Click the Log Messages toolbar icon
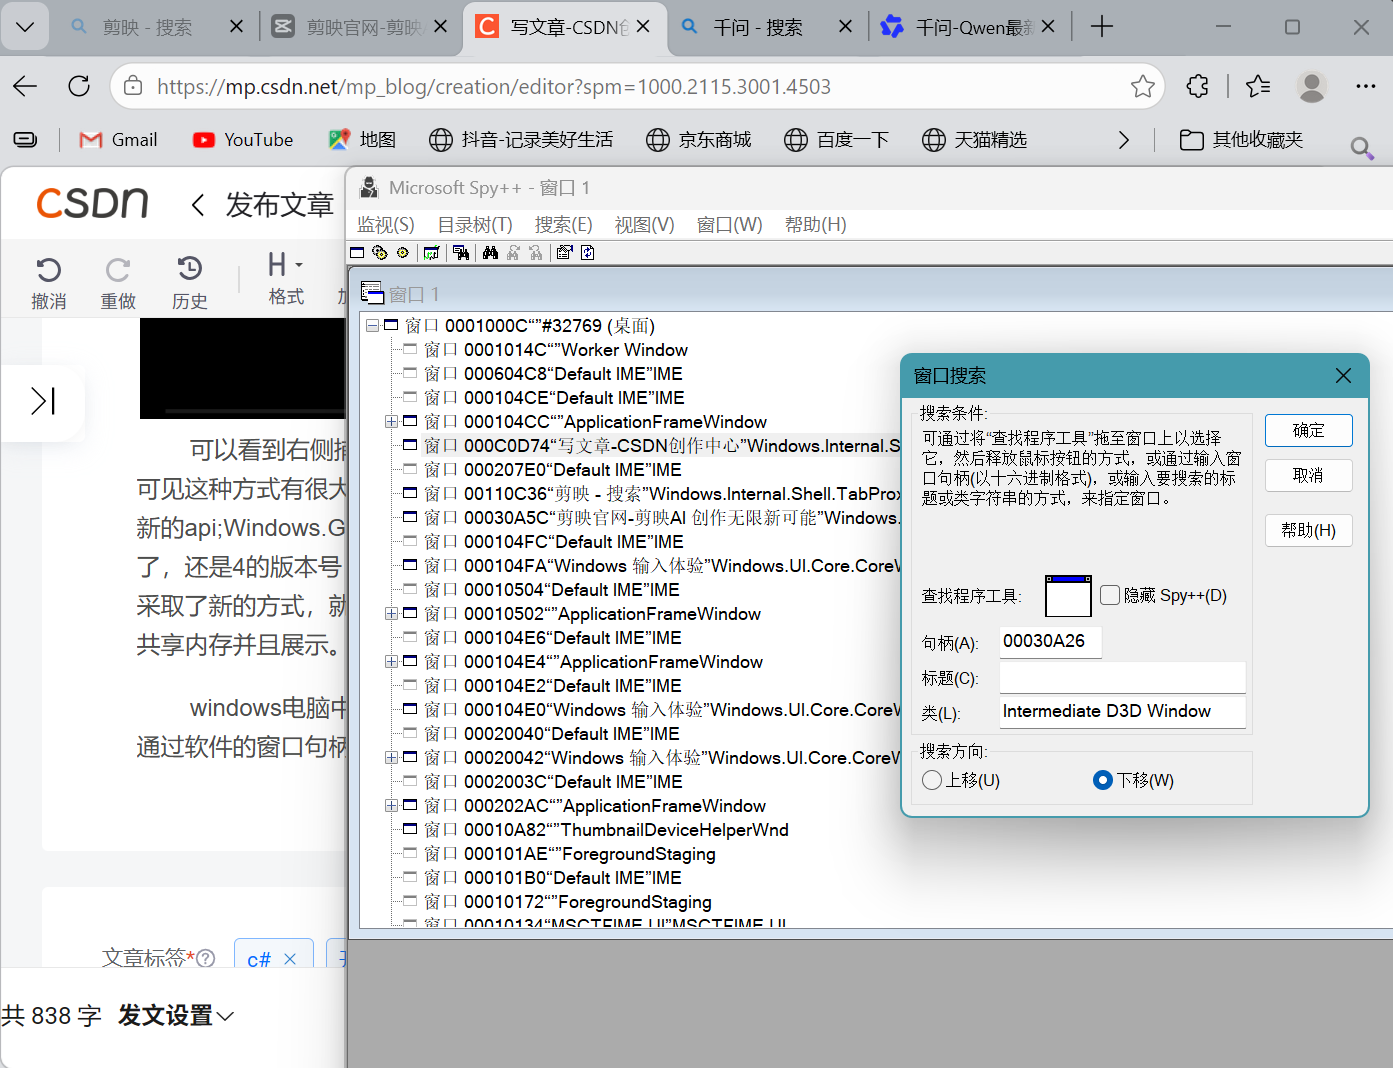 coord(431,253)
